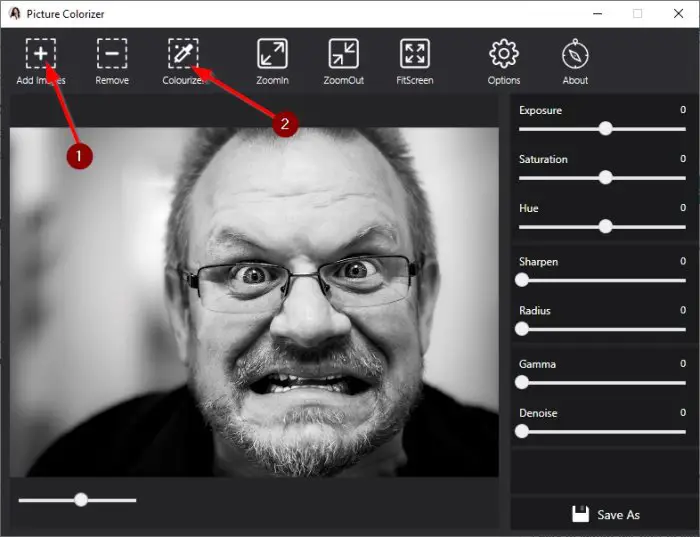Click the Gamma value 0
700x537 pixels.
point(683,363)
